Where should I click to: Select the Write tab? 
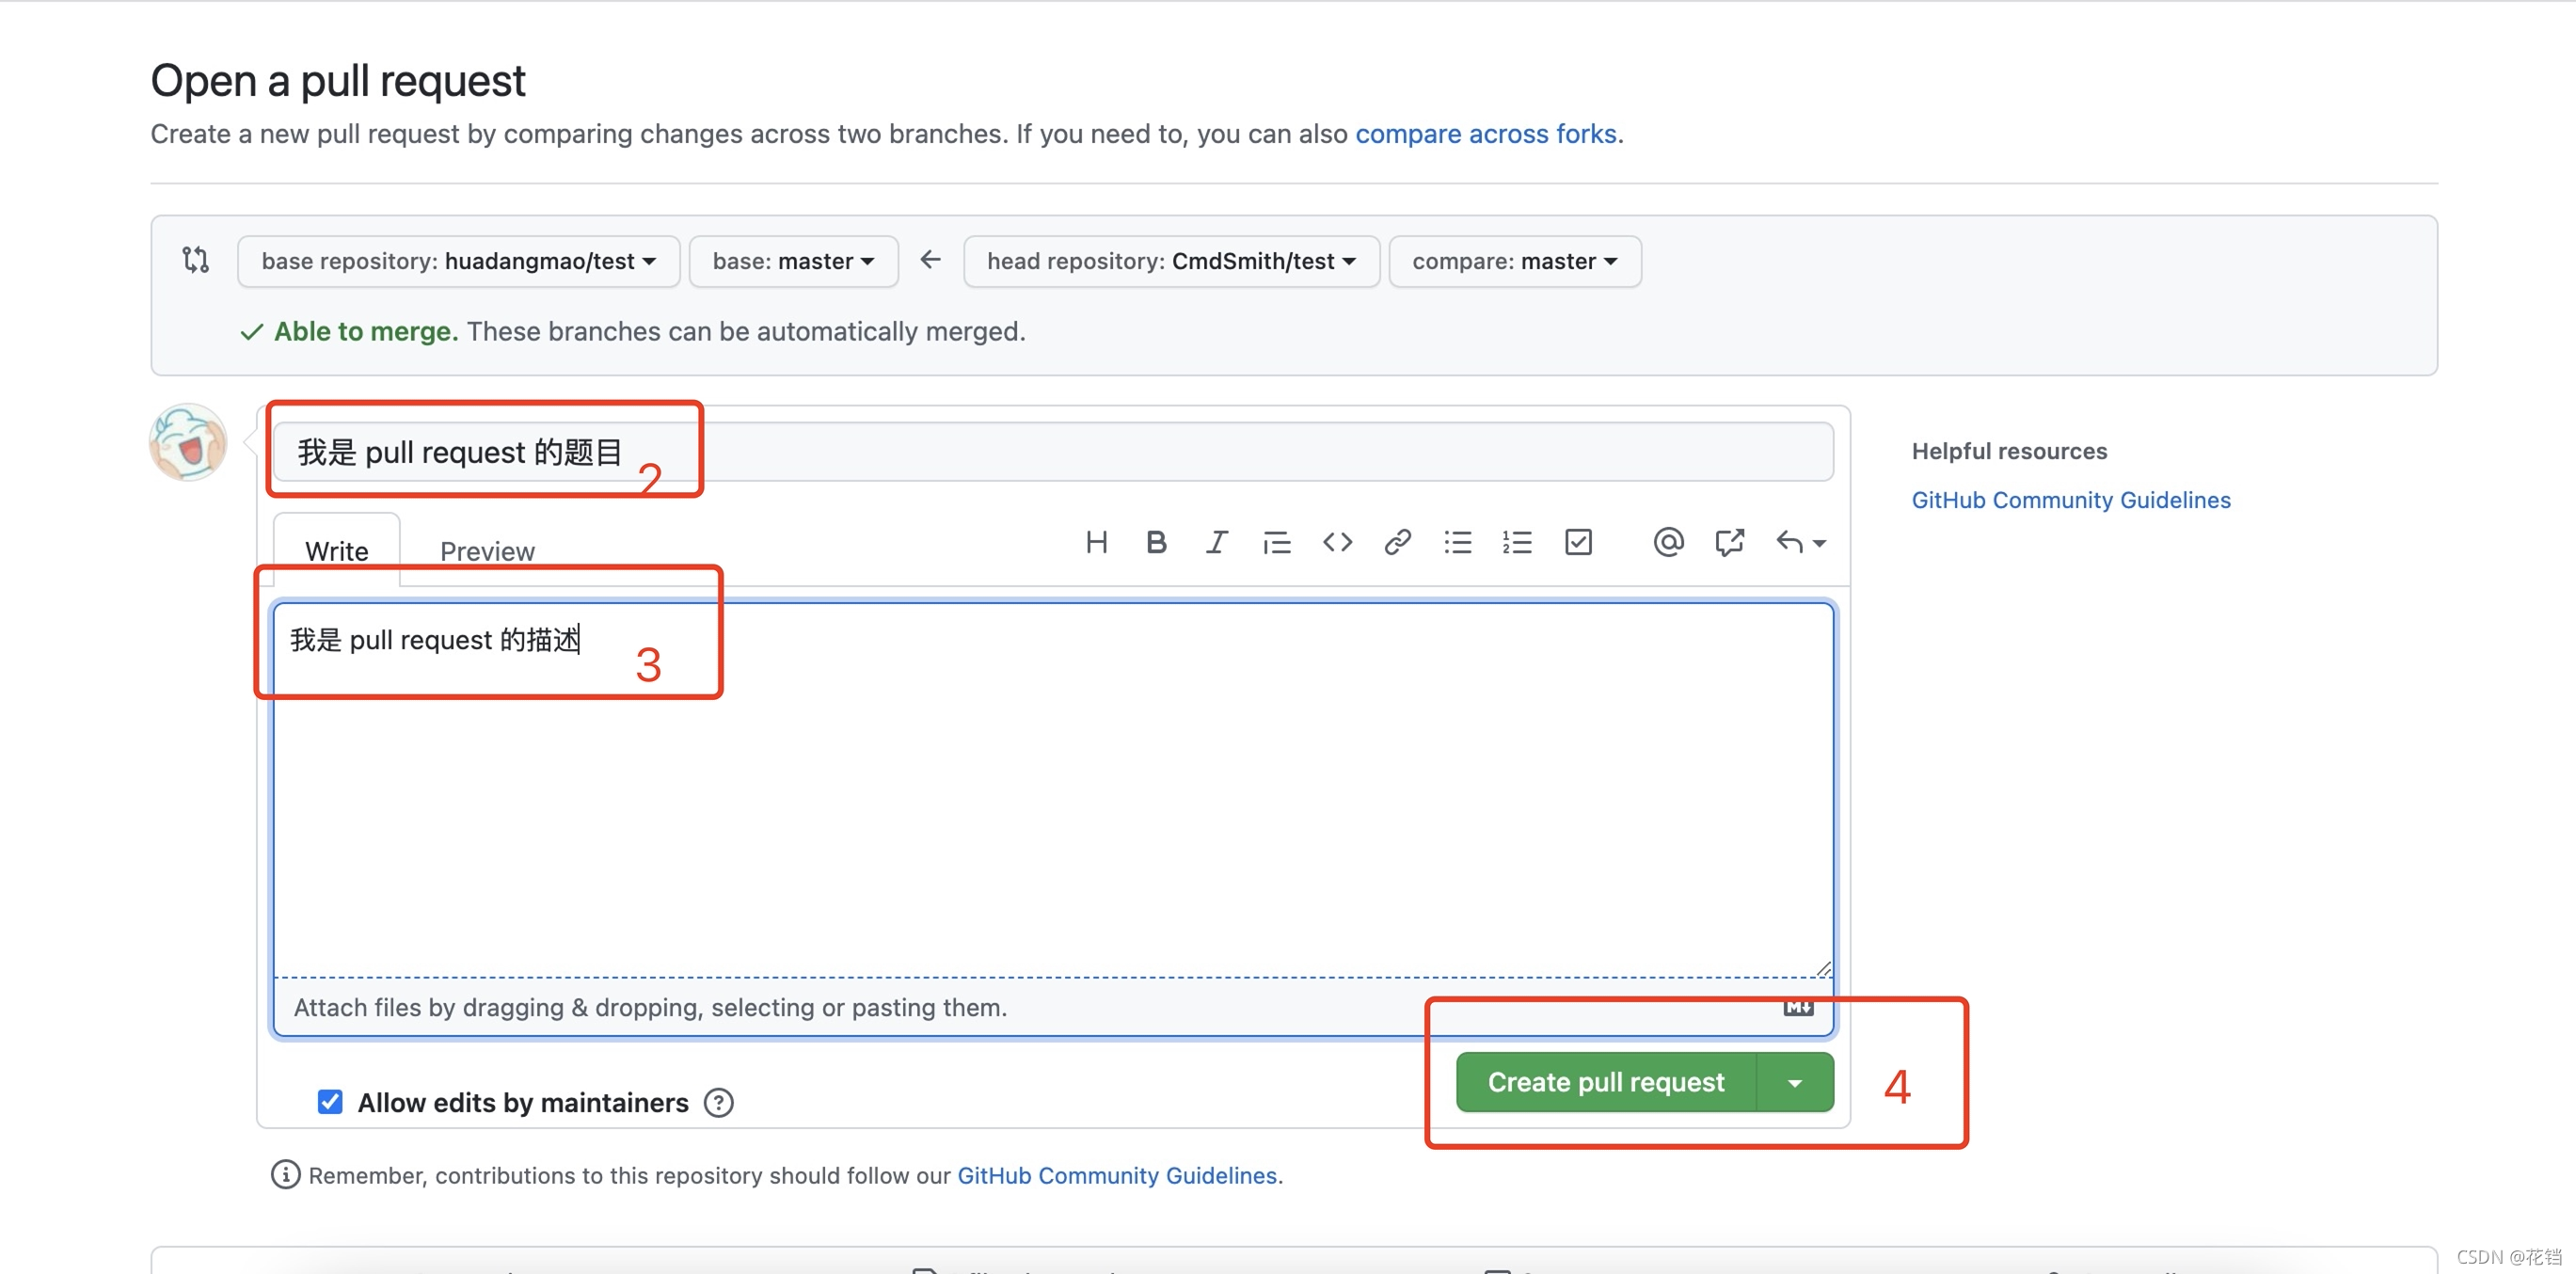pos(336,551)
